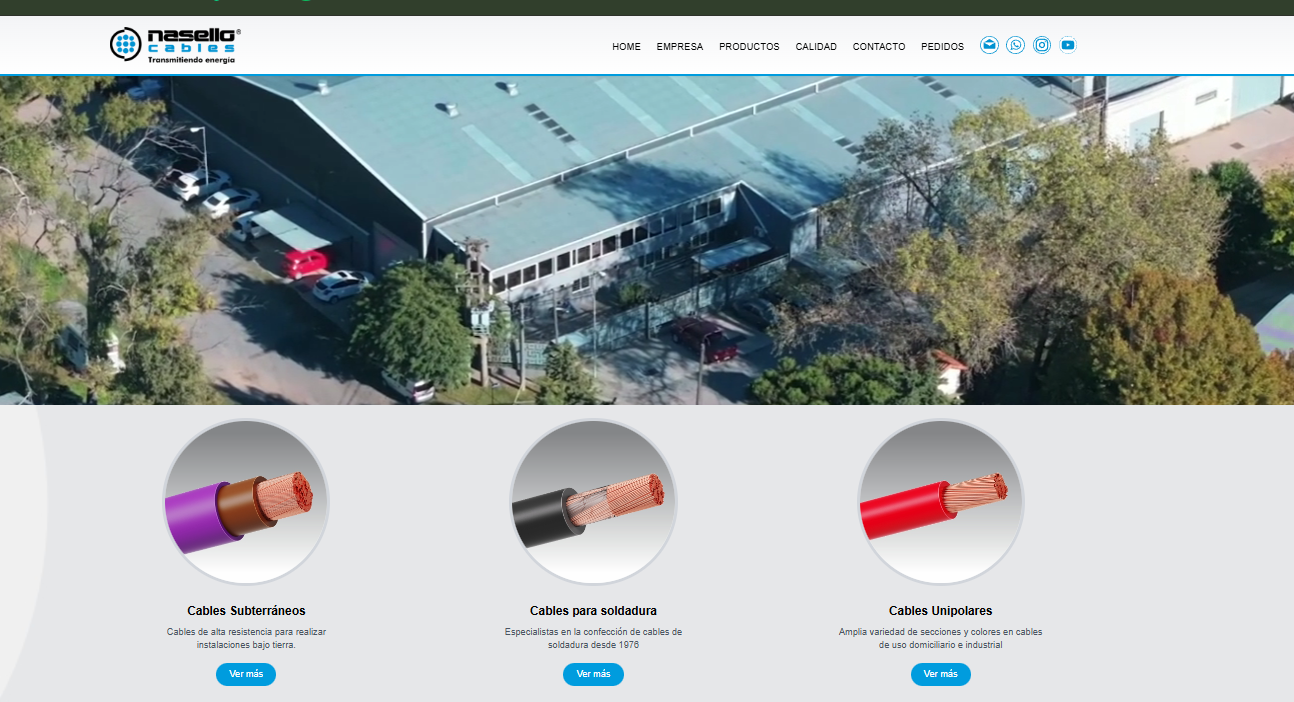Click Ver más under Cables para soldadura
Viewport: 1294px width, 702px height.
[x=593, y=674]
